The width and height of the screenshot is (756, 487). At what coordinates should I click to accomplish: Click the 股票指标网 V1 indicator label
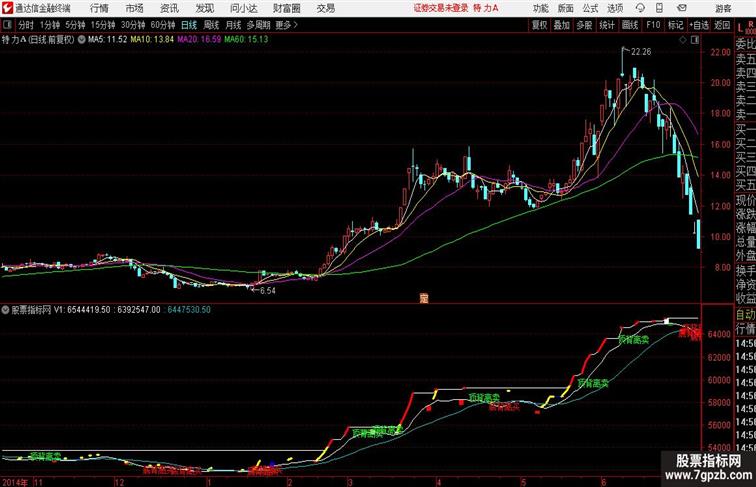[x=36, y=310]
